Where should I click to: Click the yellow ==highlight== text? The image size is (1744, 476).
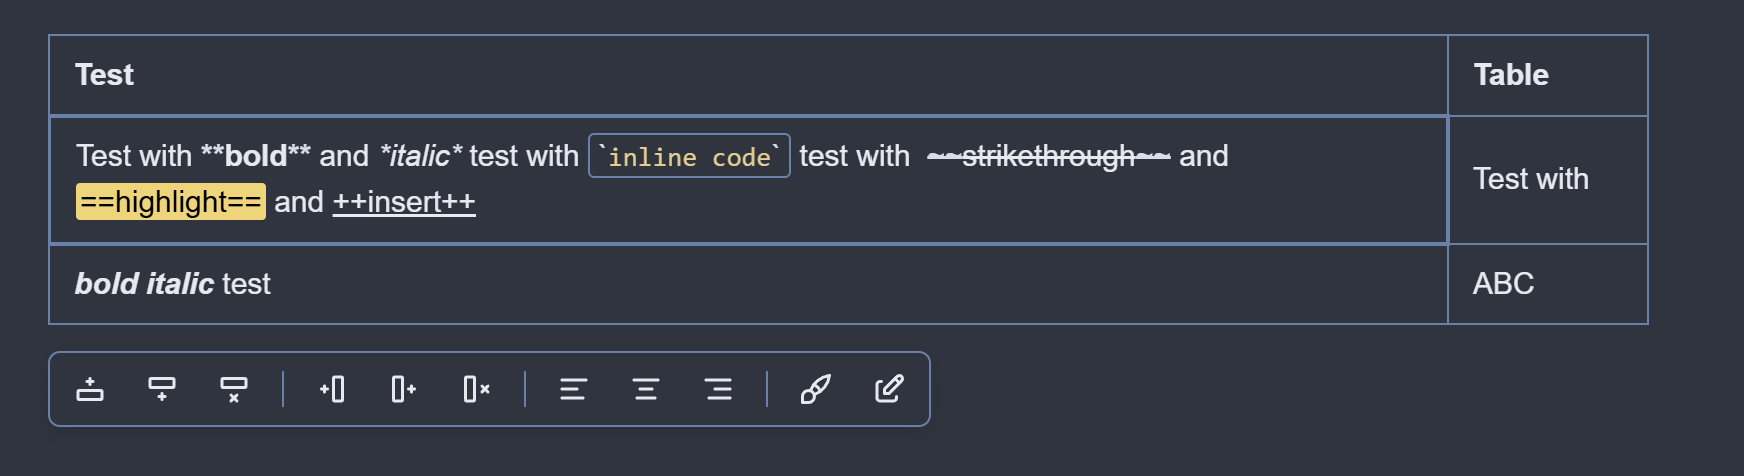pyautogui.click(x=171, y=202)
